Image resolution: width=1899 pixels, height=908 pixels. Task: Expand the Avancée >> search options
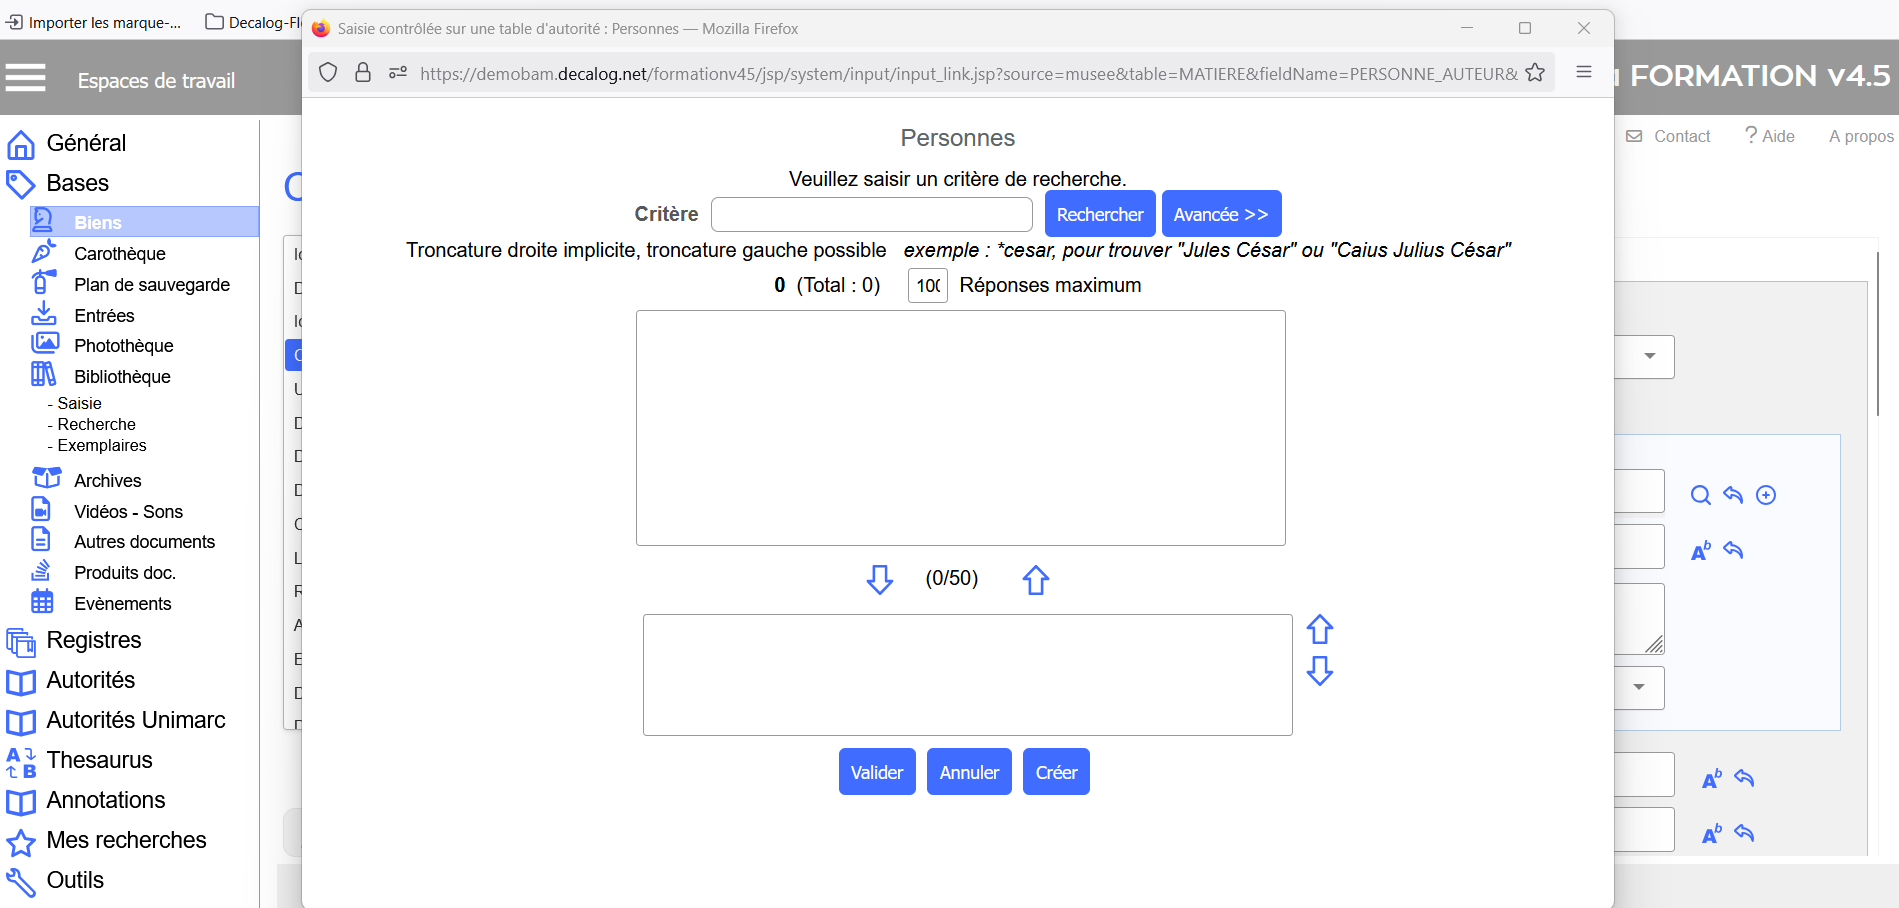1221,214
